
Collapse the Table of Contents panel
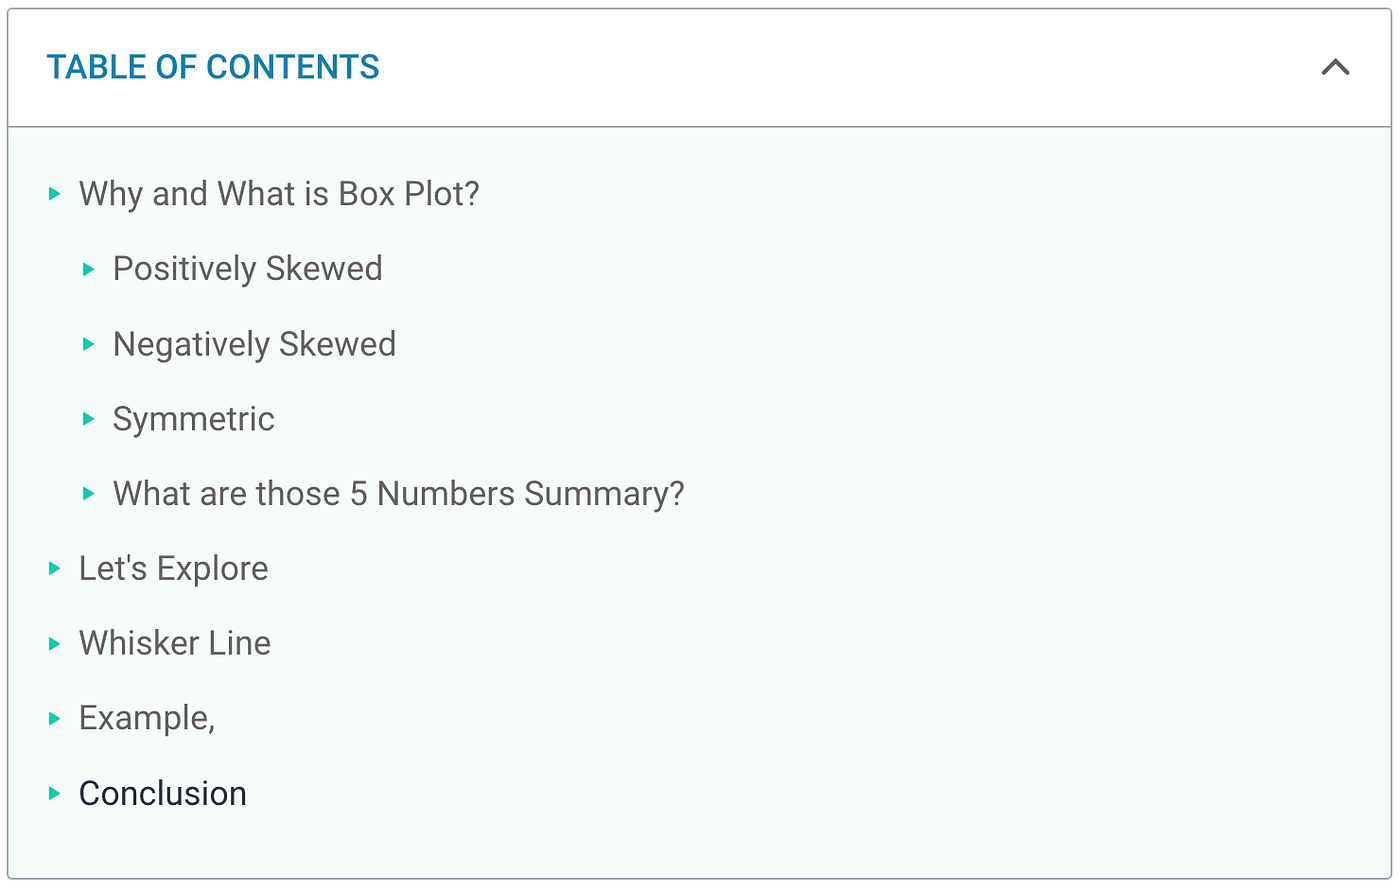coord(1335,67)
